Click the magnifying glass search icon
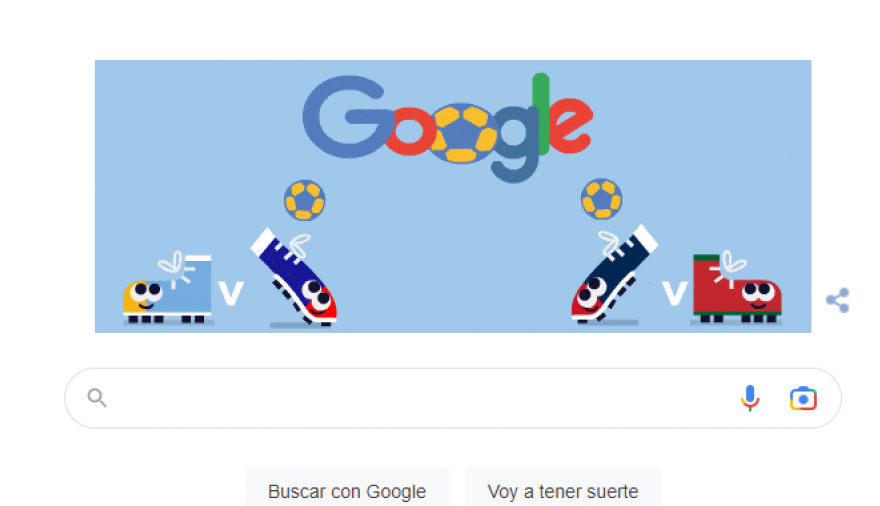 [x=97, y=398]
